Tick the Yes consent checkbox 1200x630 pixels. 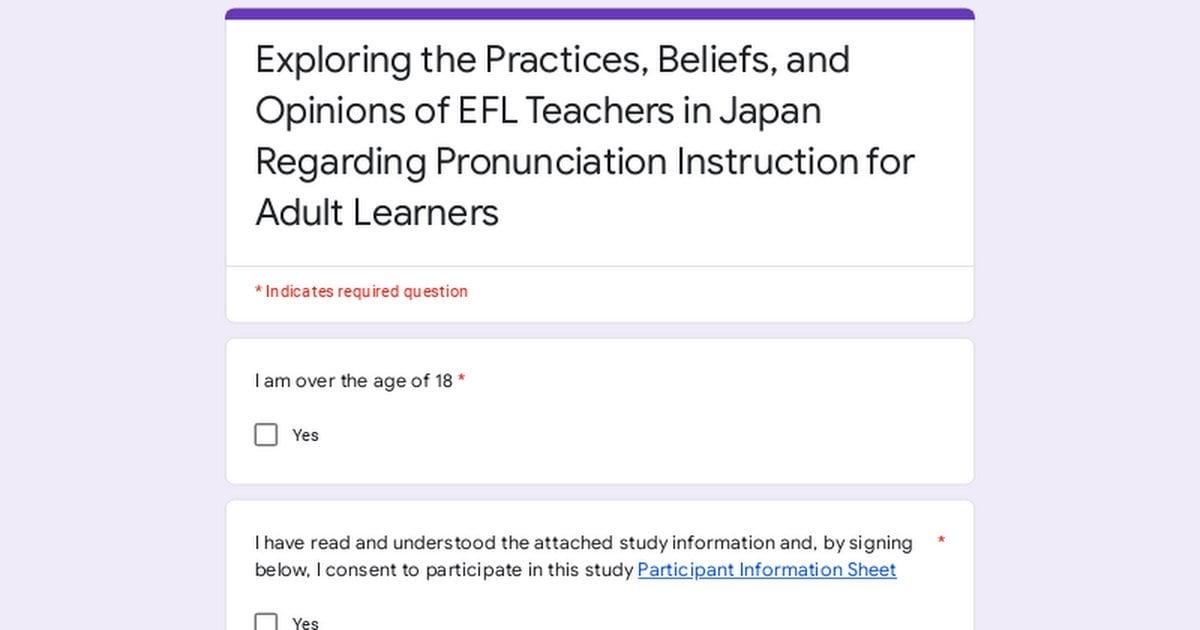click(266, 622)
